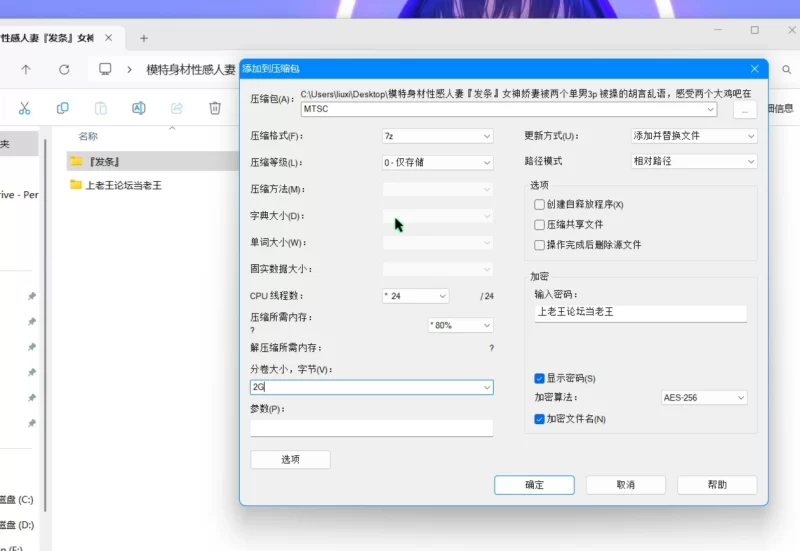The image size is (800, 551).
Task: Click the 名称 column header
Action: point(88,136)
